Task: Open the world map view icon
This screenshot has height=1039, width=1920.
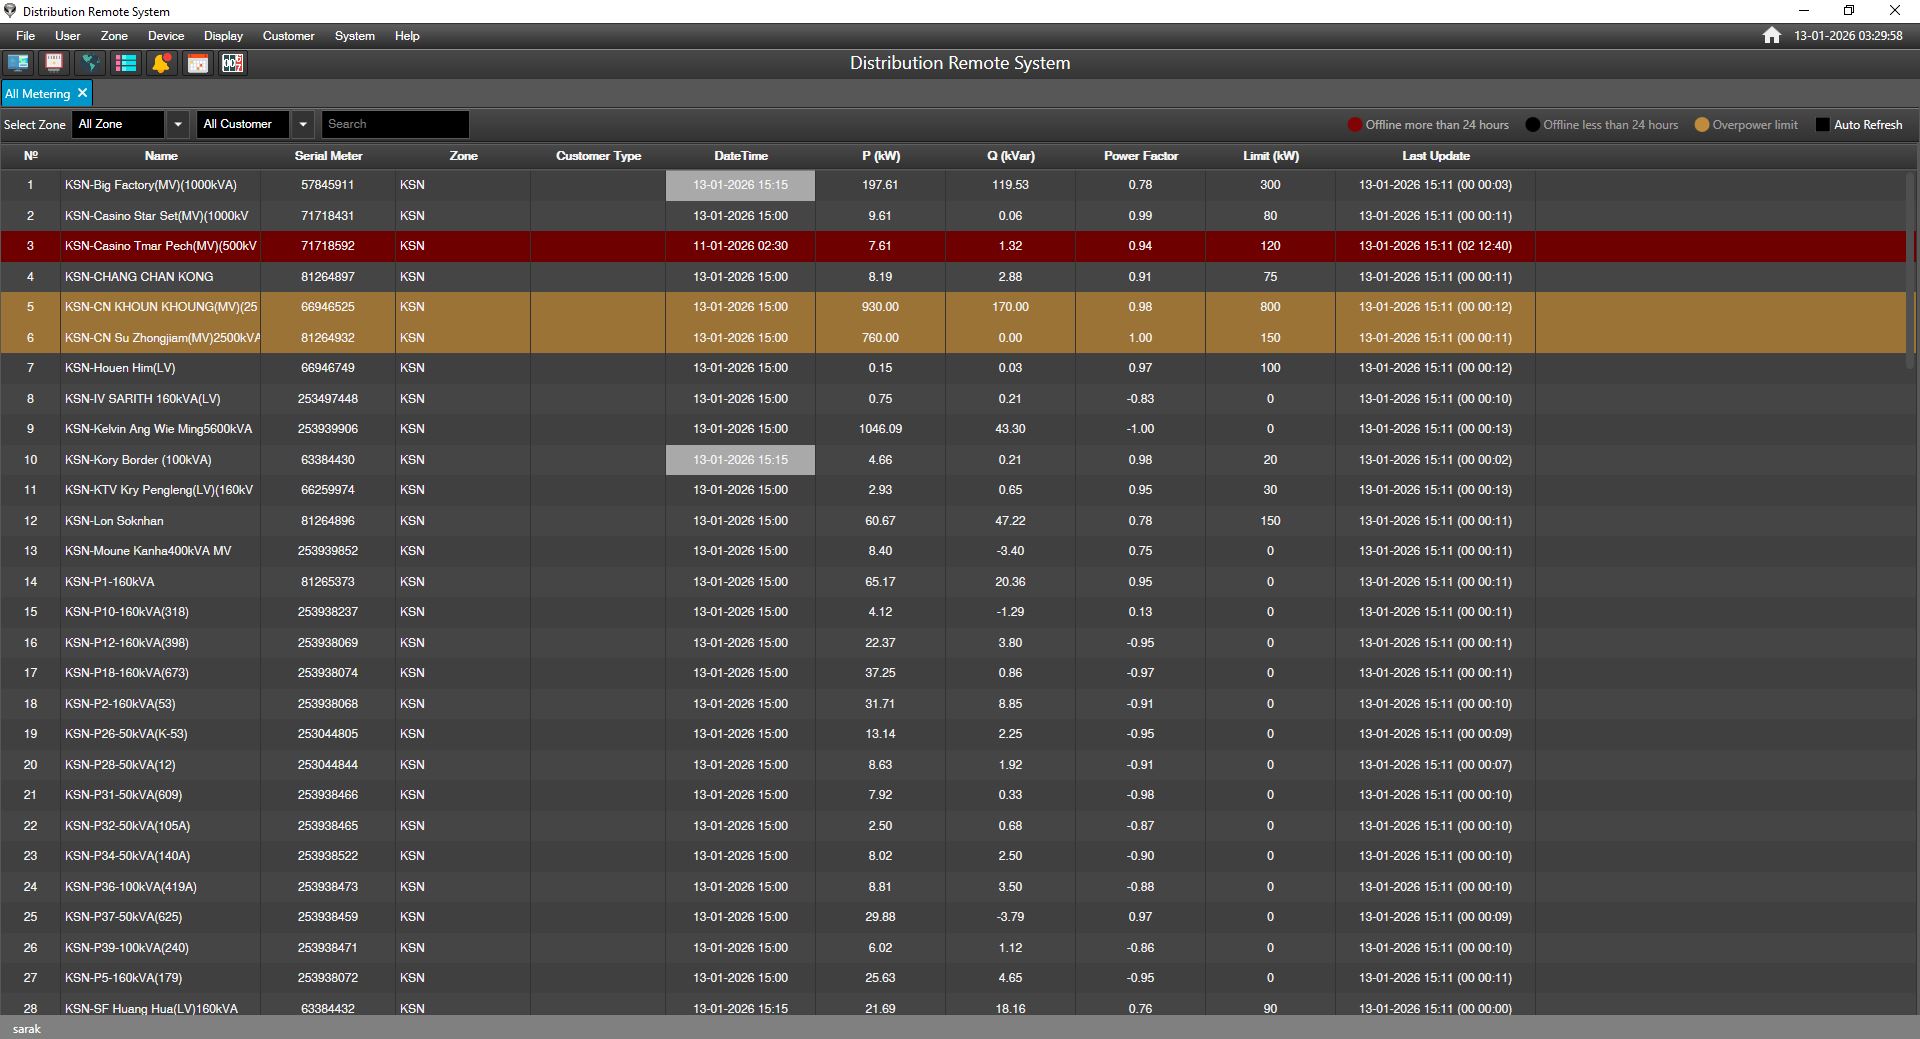Action: pyautogui.click(x=90, y=63)
